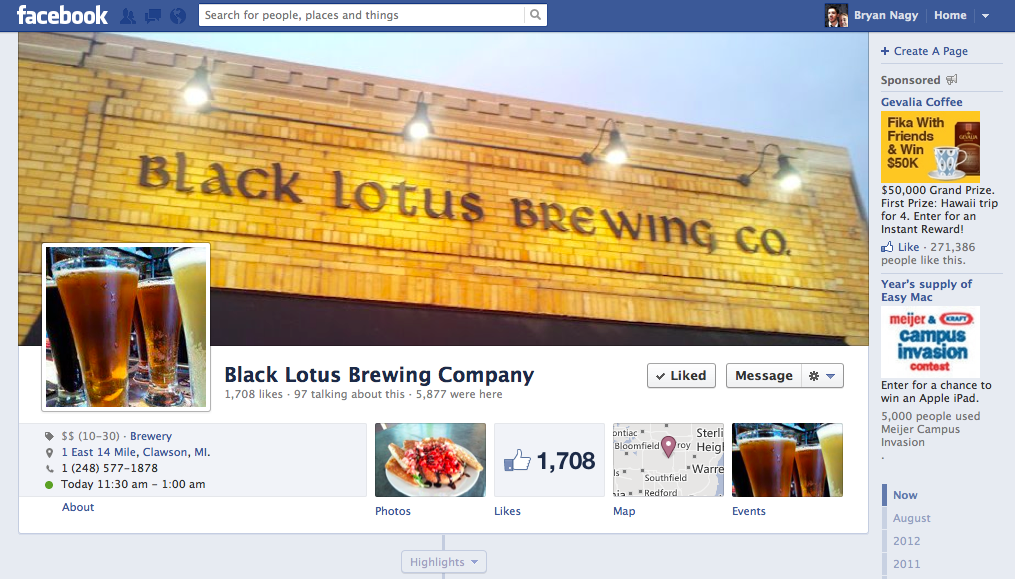Viewport: 1015px width, 579px height.
Task: Go to Home in top bar
Action: (x=950, y=15)
